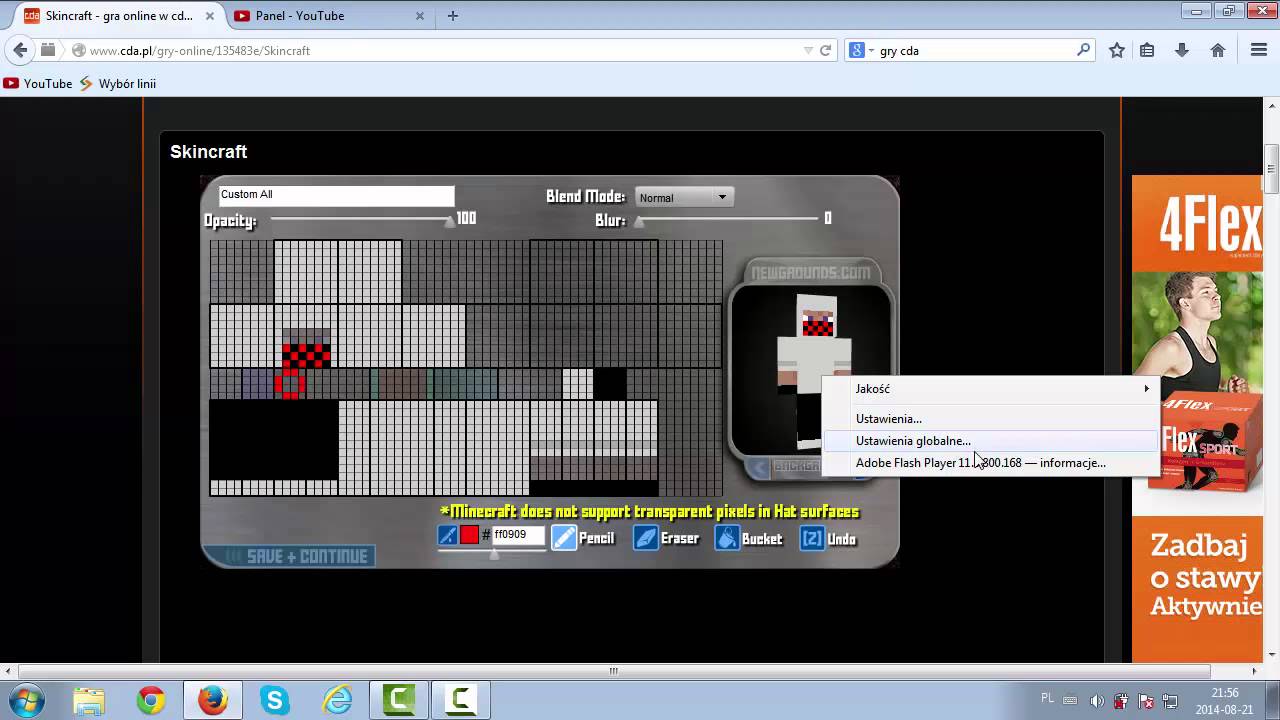Click the PL language indicator

1047,698
